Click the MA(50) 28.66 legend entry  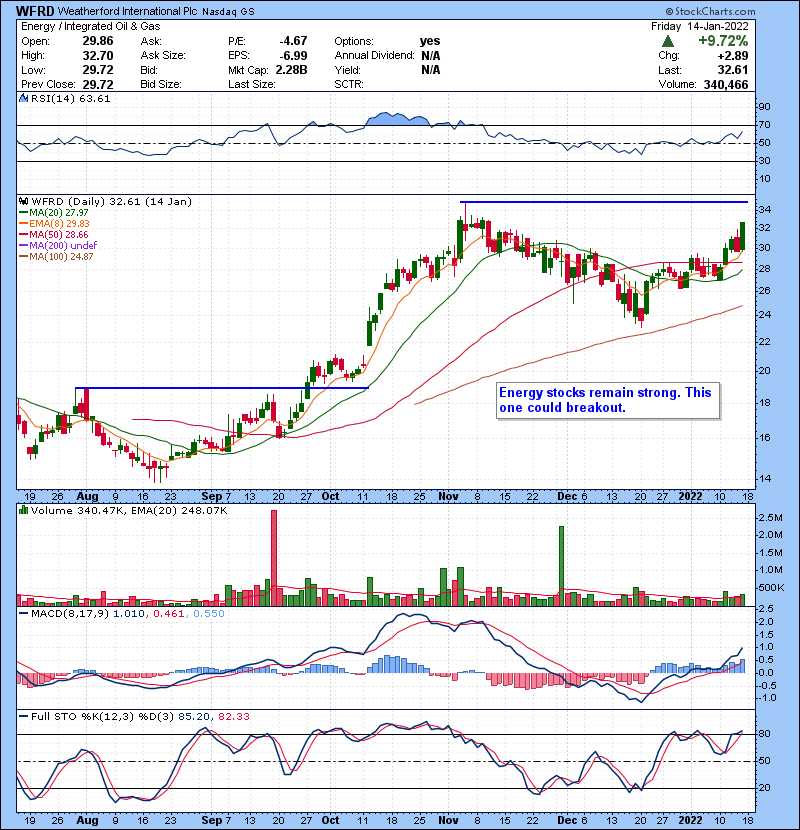[53, 234]
